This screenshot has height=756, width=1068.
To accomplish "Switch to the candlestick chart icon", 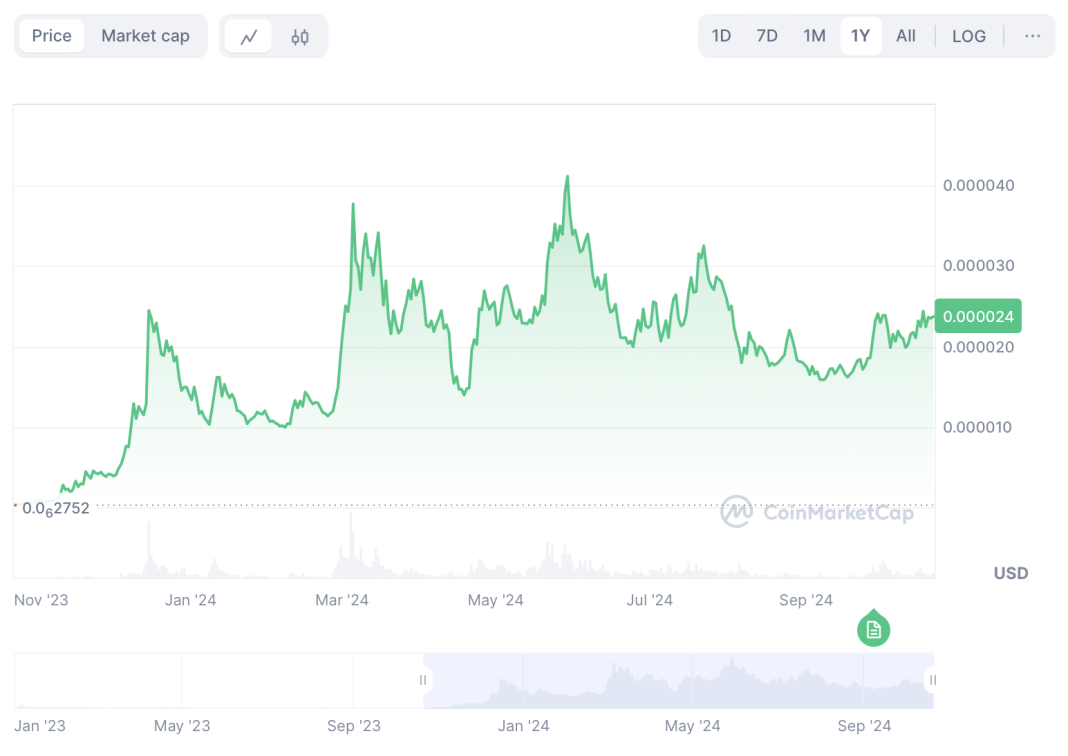I will click(x=300, y=37).
